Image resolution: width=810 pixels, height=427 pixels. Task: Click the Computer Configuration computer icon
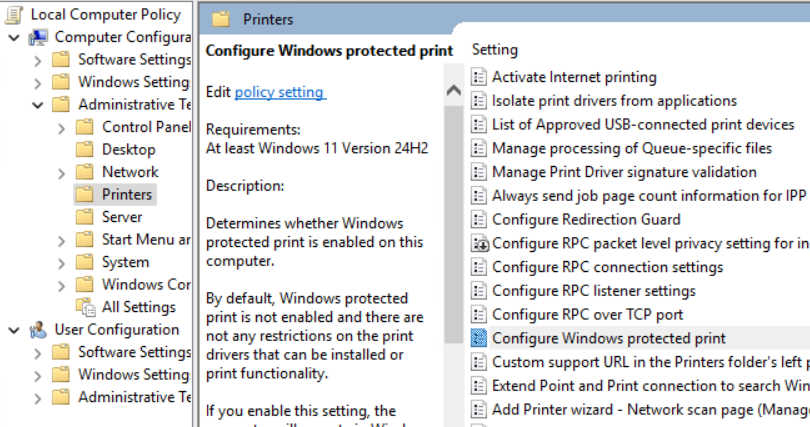pos(38,37)
